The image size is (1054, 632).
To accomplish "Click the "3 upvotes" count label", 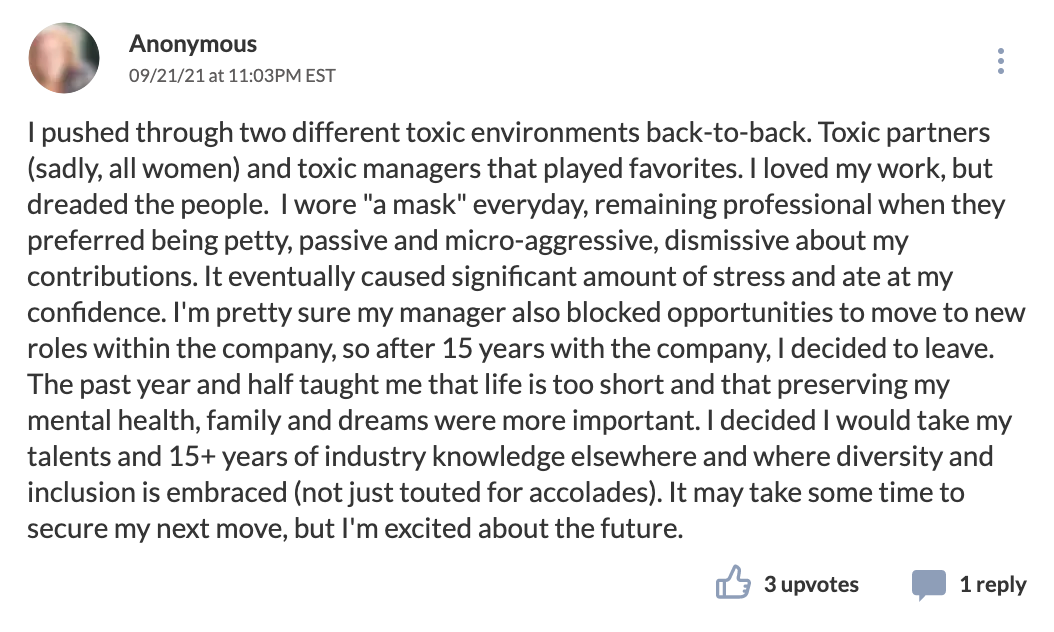I will pyautogui.click(x=811, y=584).
